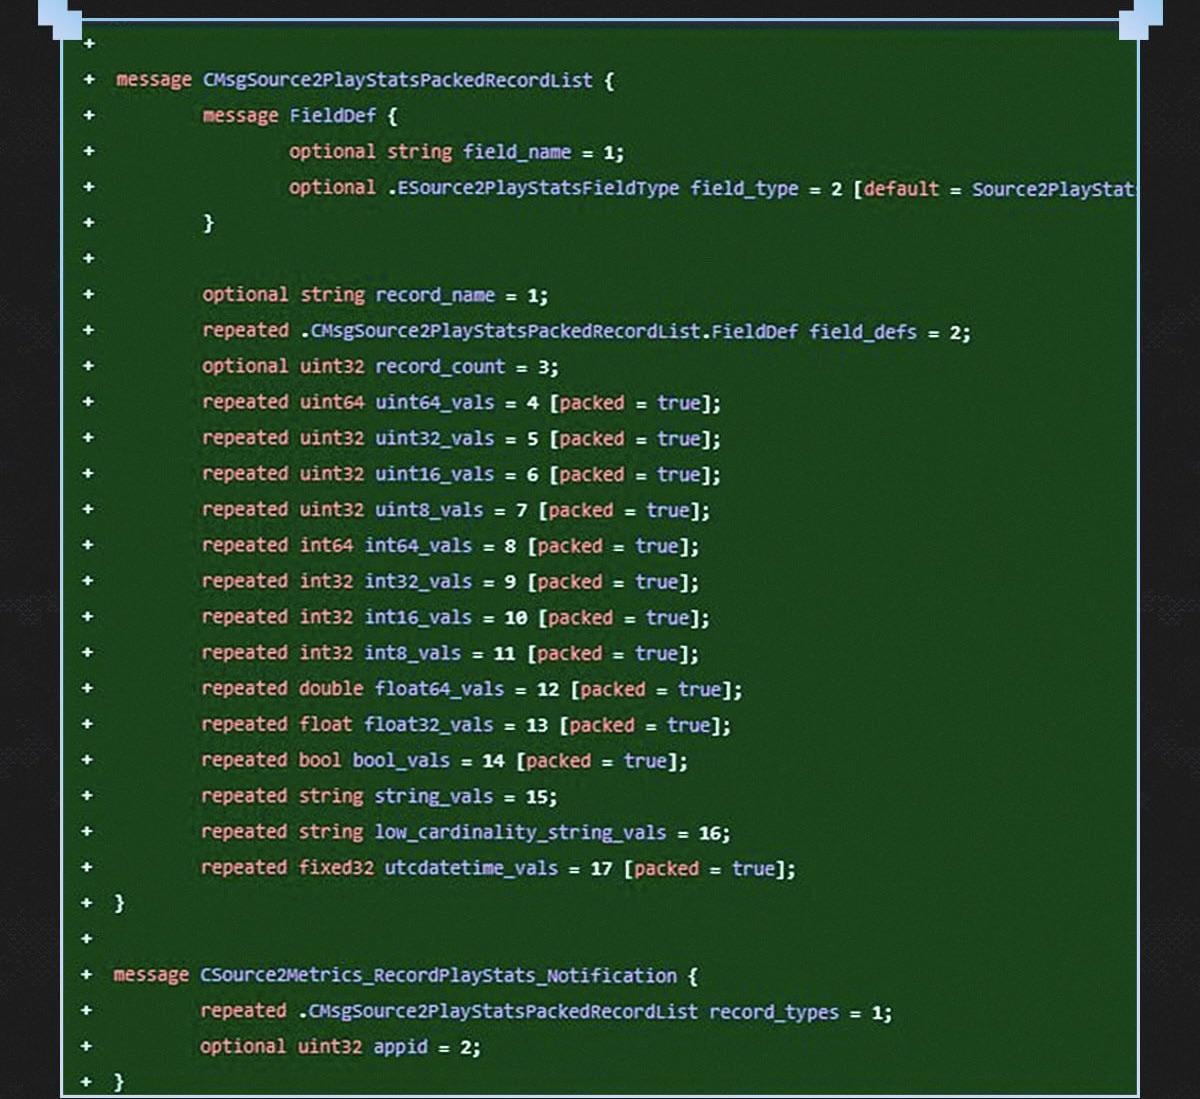
Task: Click plus marker beside 'optional uint32 appid' line
Action: (88, 1046)
